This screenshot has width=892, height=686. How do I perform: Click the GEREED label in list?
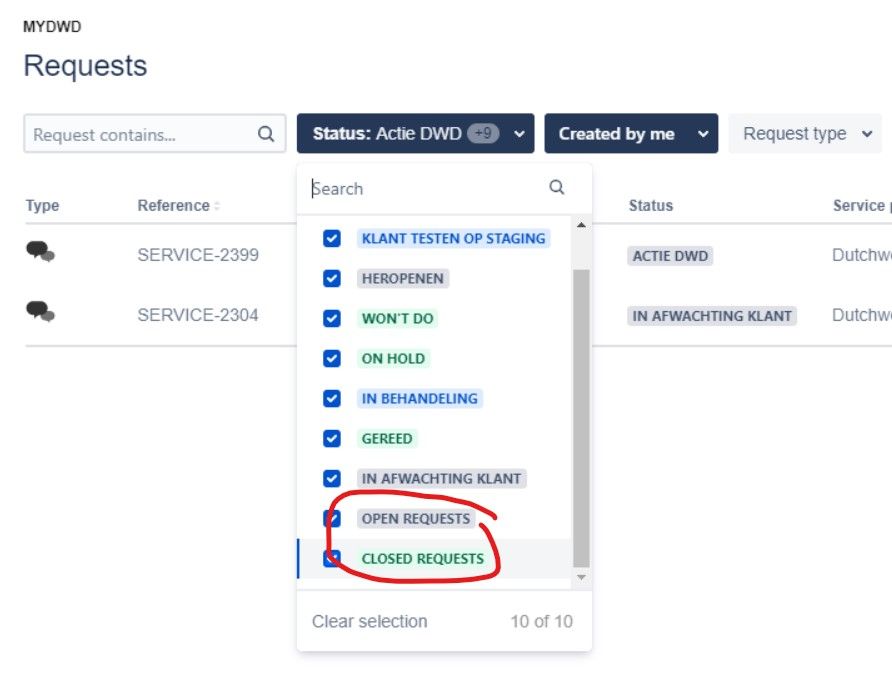387,439
